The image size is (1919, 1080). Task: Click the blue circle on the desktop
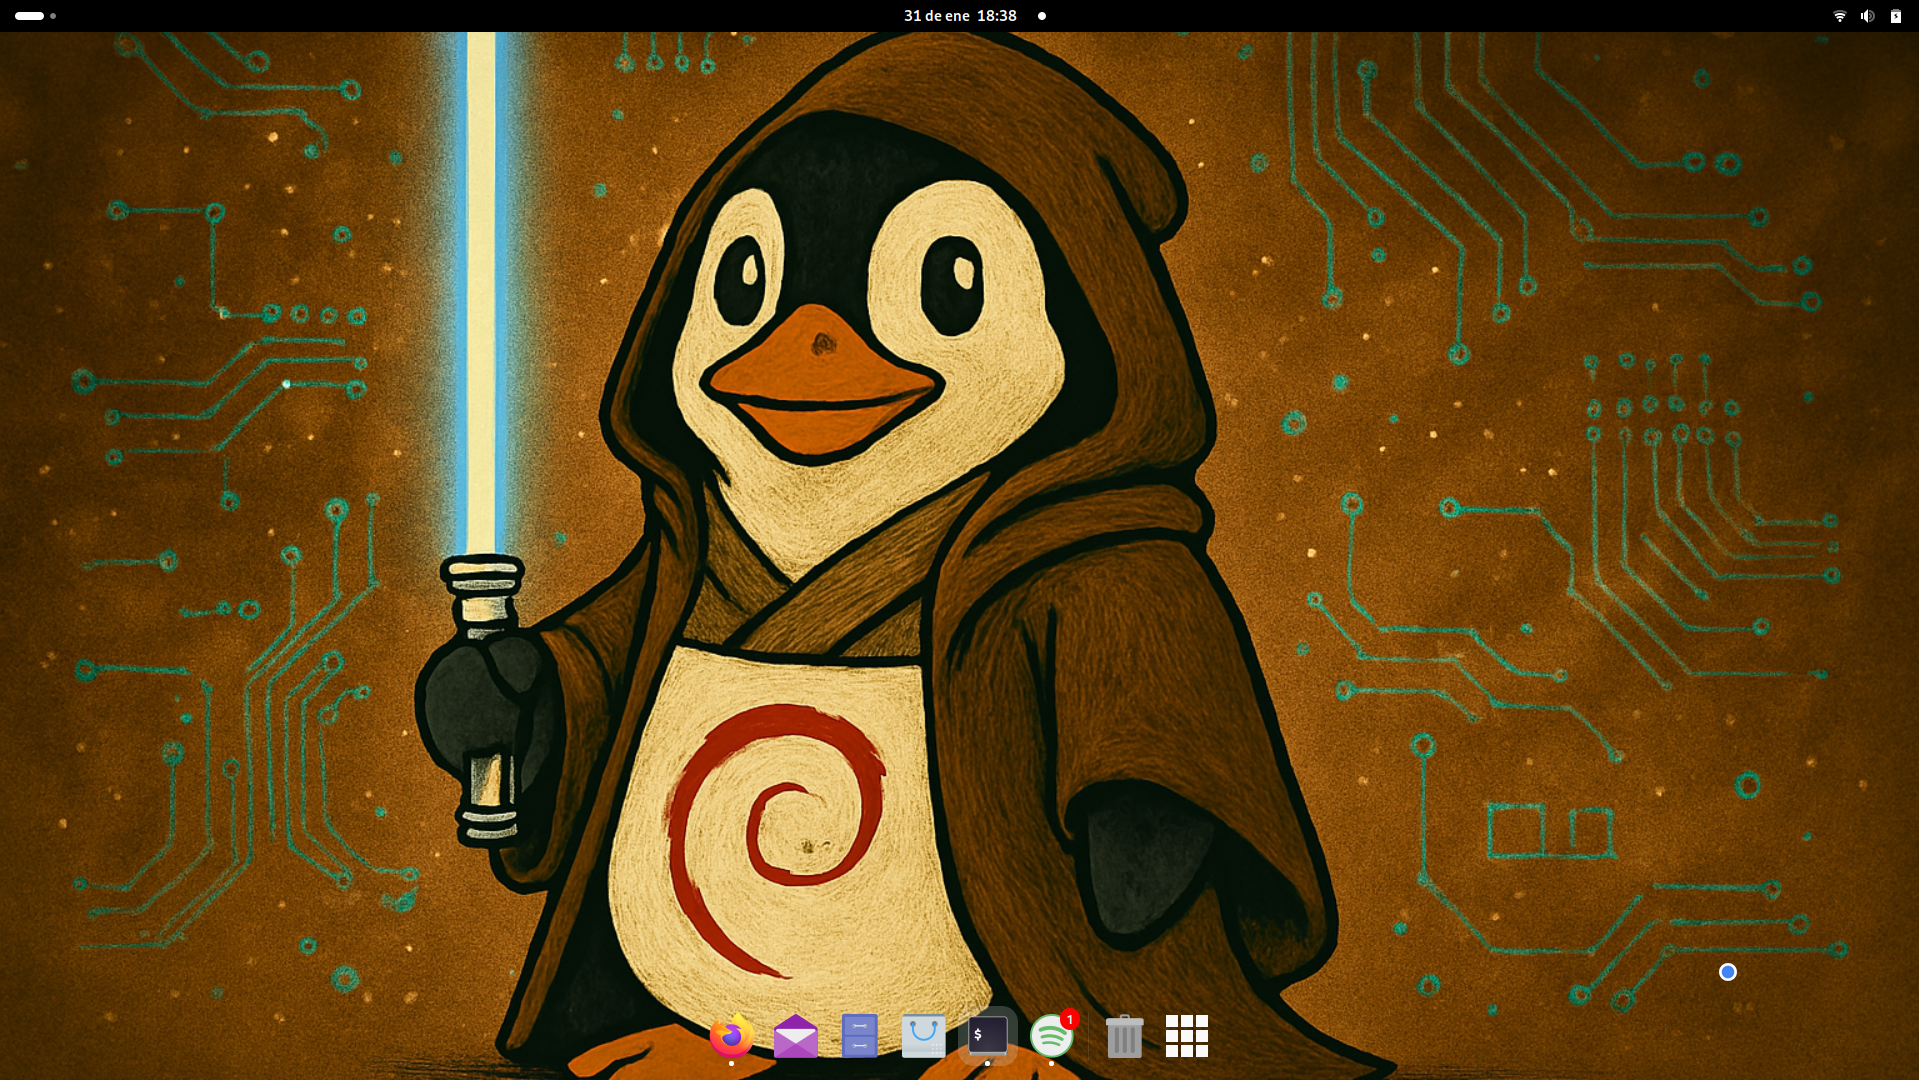1727,972
